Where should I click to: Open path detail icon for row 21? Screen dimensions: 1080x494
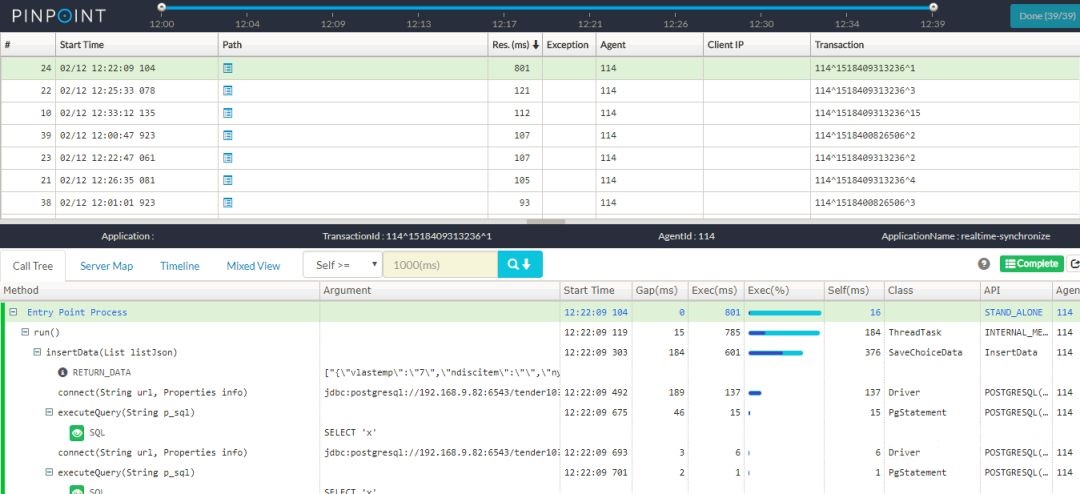(x=228, y=180)
